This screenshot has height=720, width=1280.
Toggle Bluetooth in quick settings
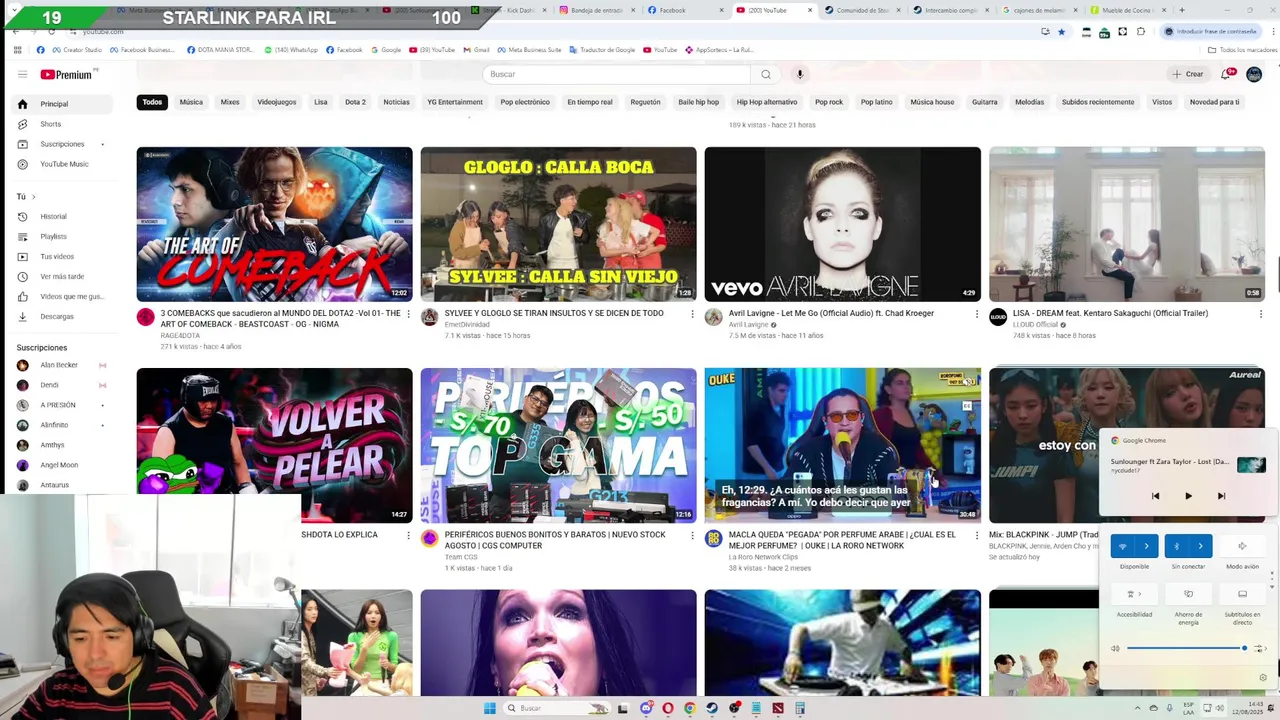coord(1176,546)
